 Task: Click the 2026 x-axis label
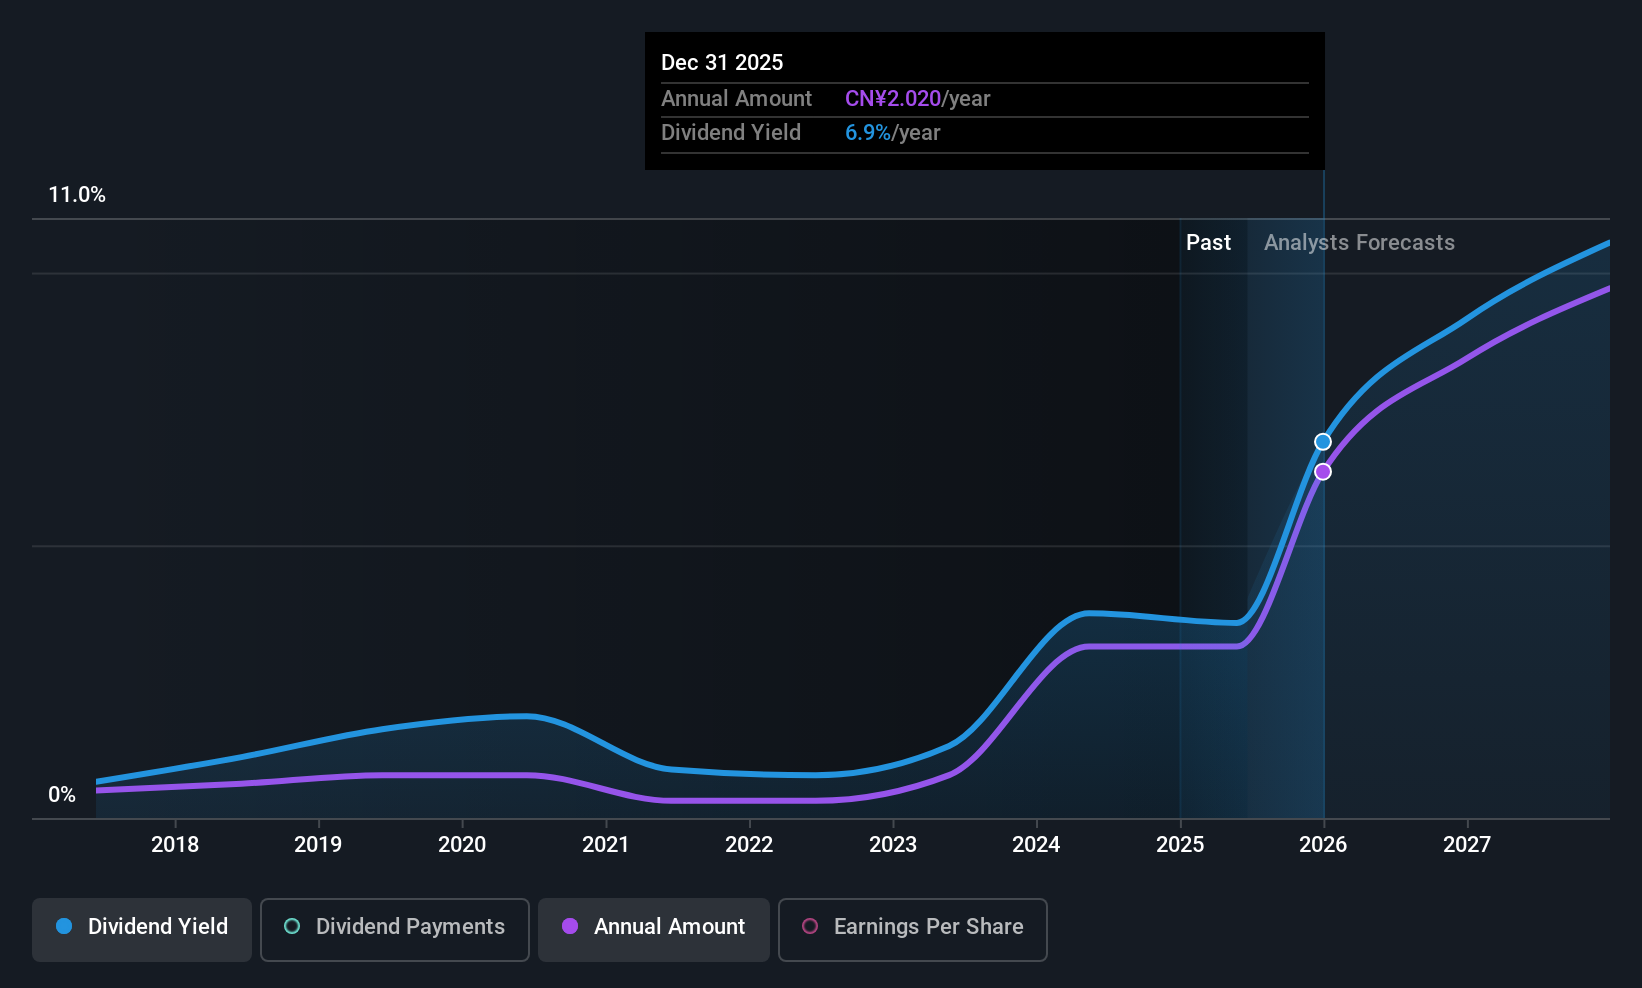pos(1323,845)
